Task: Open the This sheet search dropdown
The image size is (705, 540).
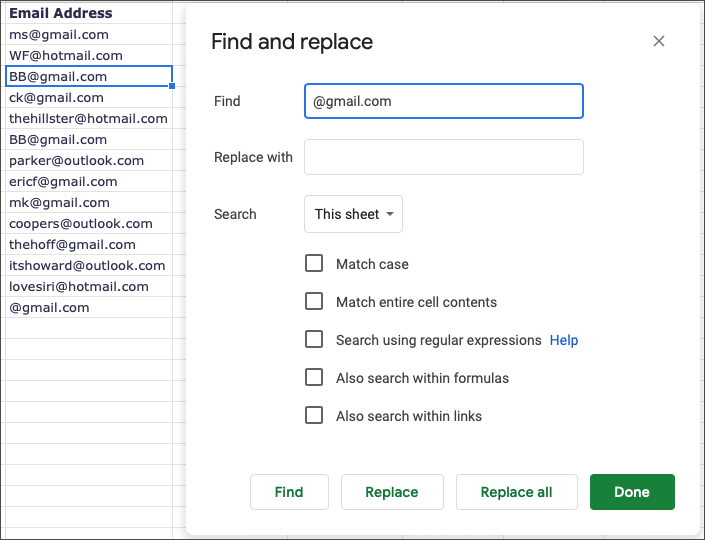Action: click(x=353, y=214)
